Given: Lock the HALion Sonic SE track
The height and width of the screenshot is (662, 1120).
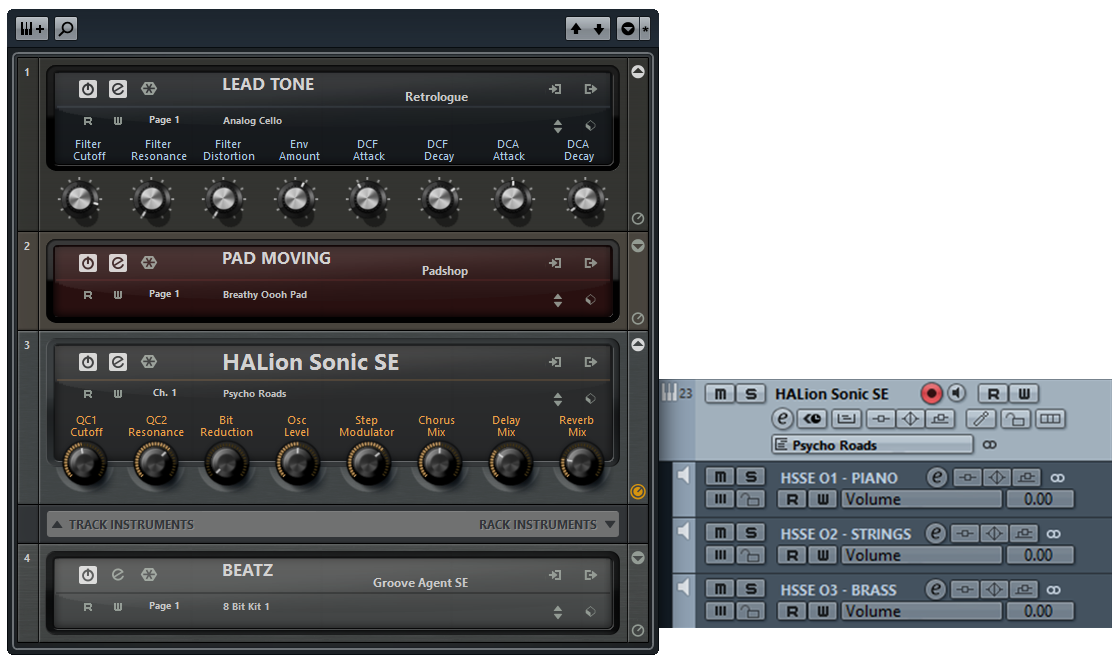Looking at the screenshot, I should pyautogui.click(x=1015, y=419).
